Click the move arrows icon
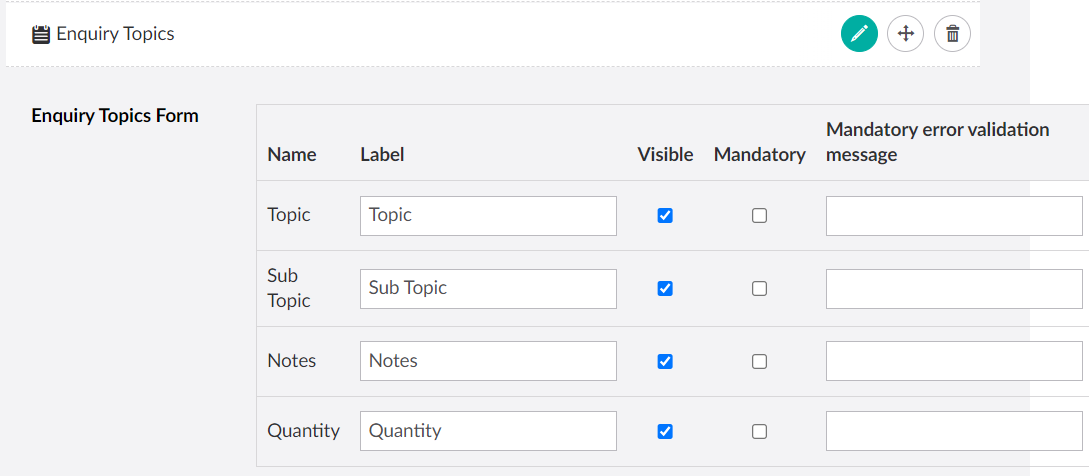This screenshot has height=476, width=1089. [905, 34]
